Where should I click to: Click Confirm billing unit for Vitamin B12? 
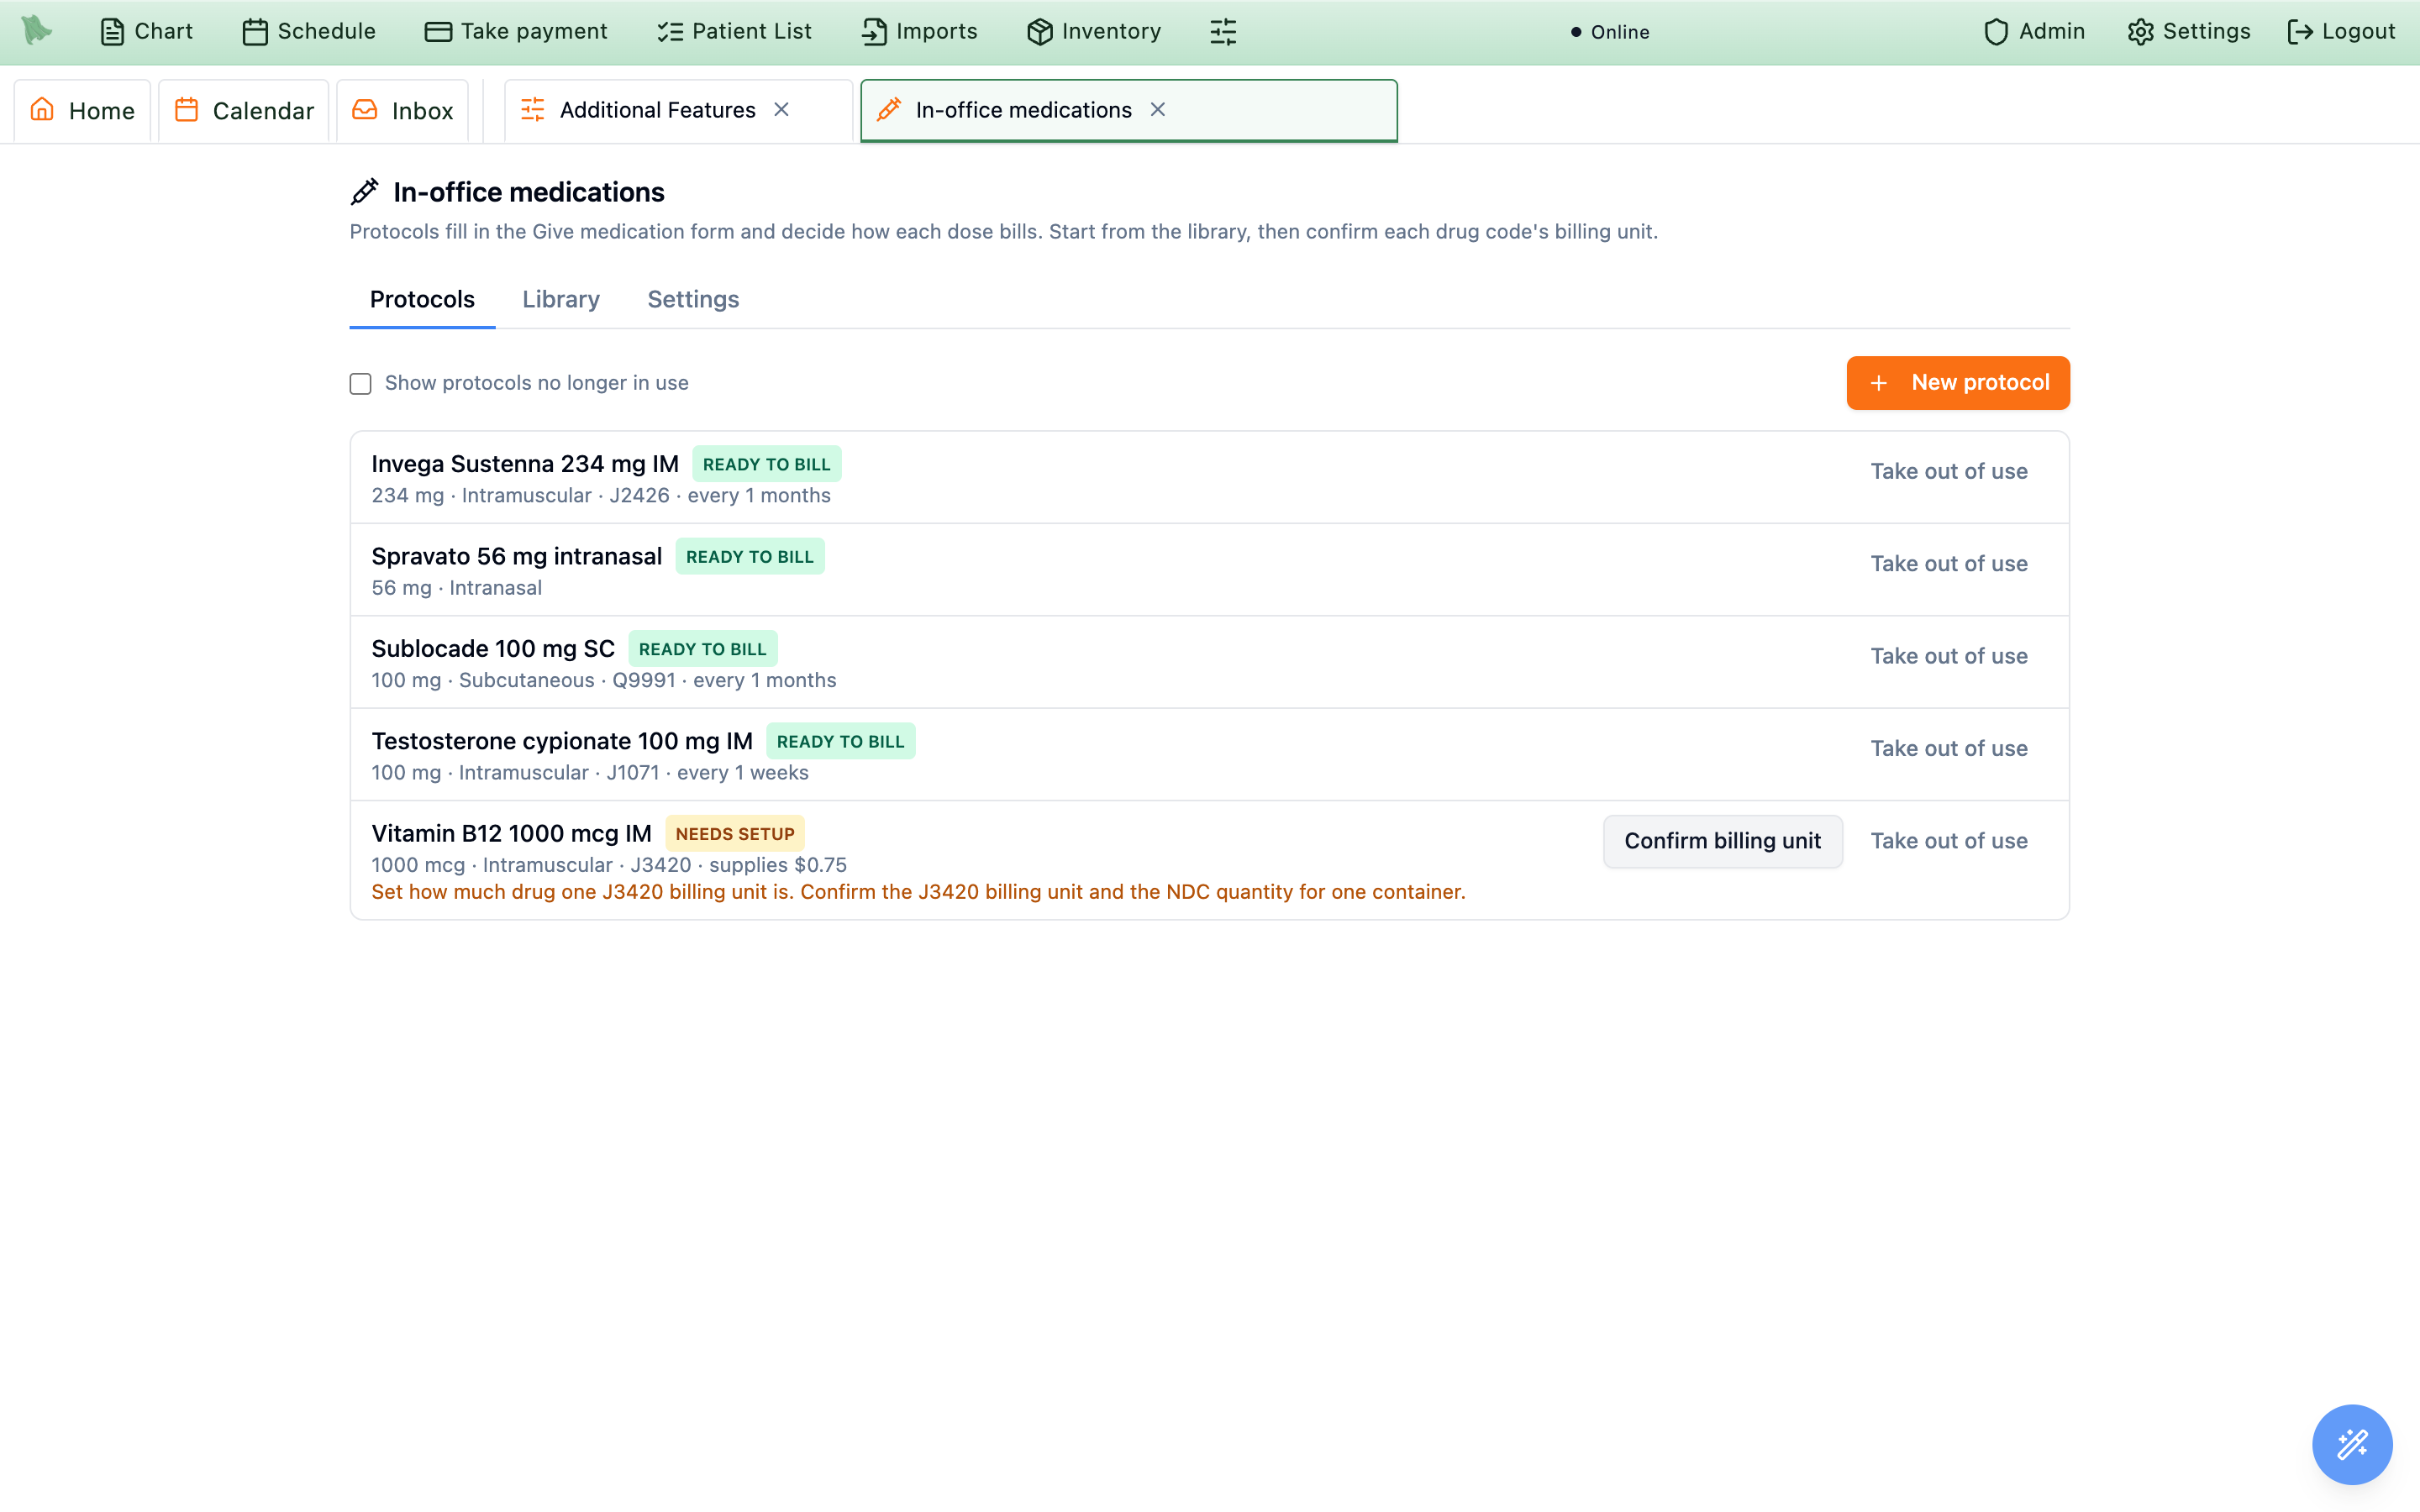[x=1722, y=841]
